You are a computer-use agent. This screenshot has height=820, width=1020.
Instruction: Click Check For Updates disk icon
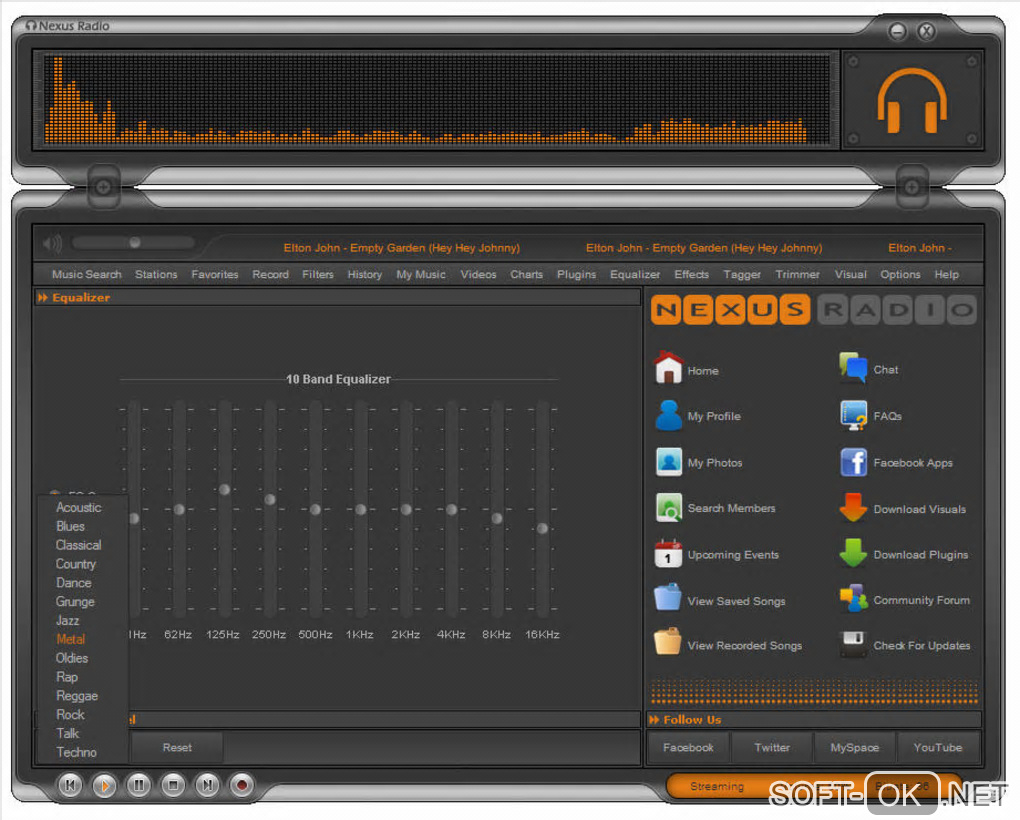tap(853, 644)
